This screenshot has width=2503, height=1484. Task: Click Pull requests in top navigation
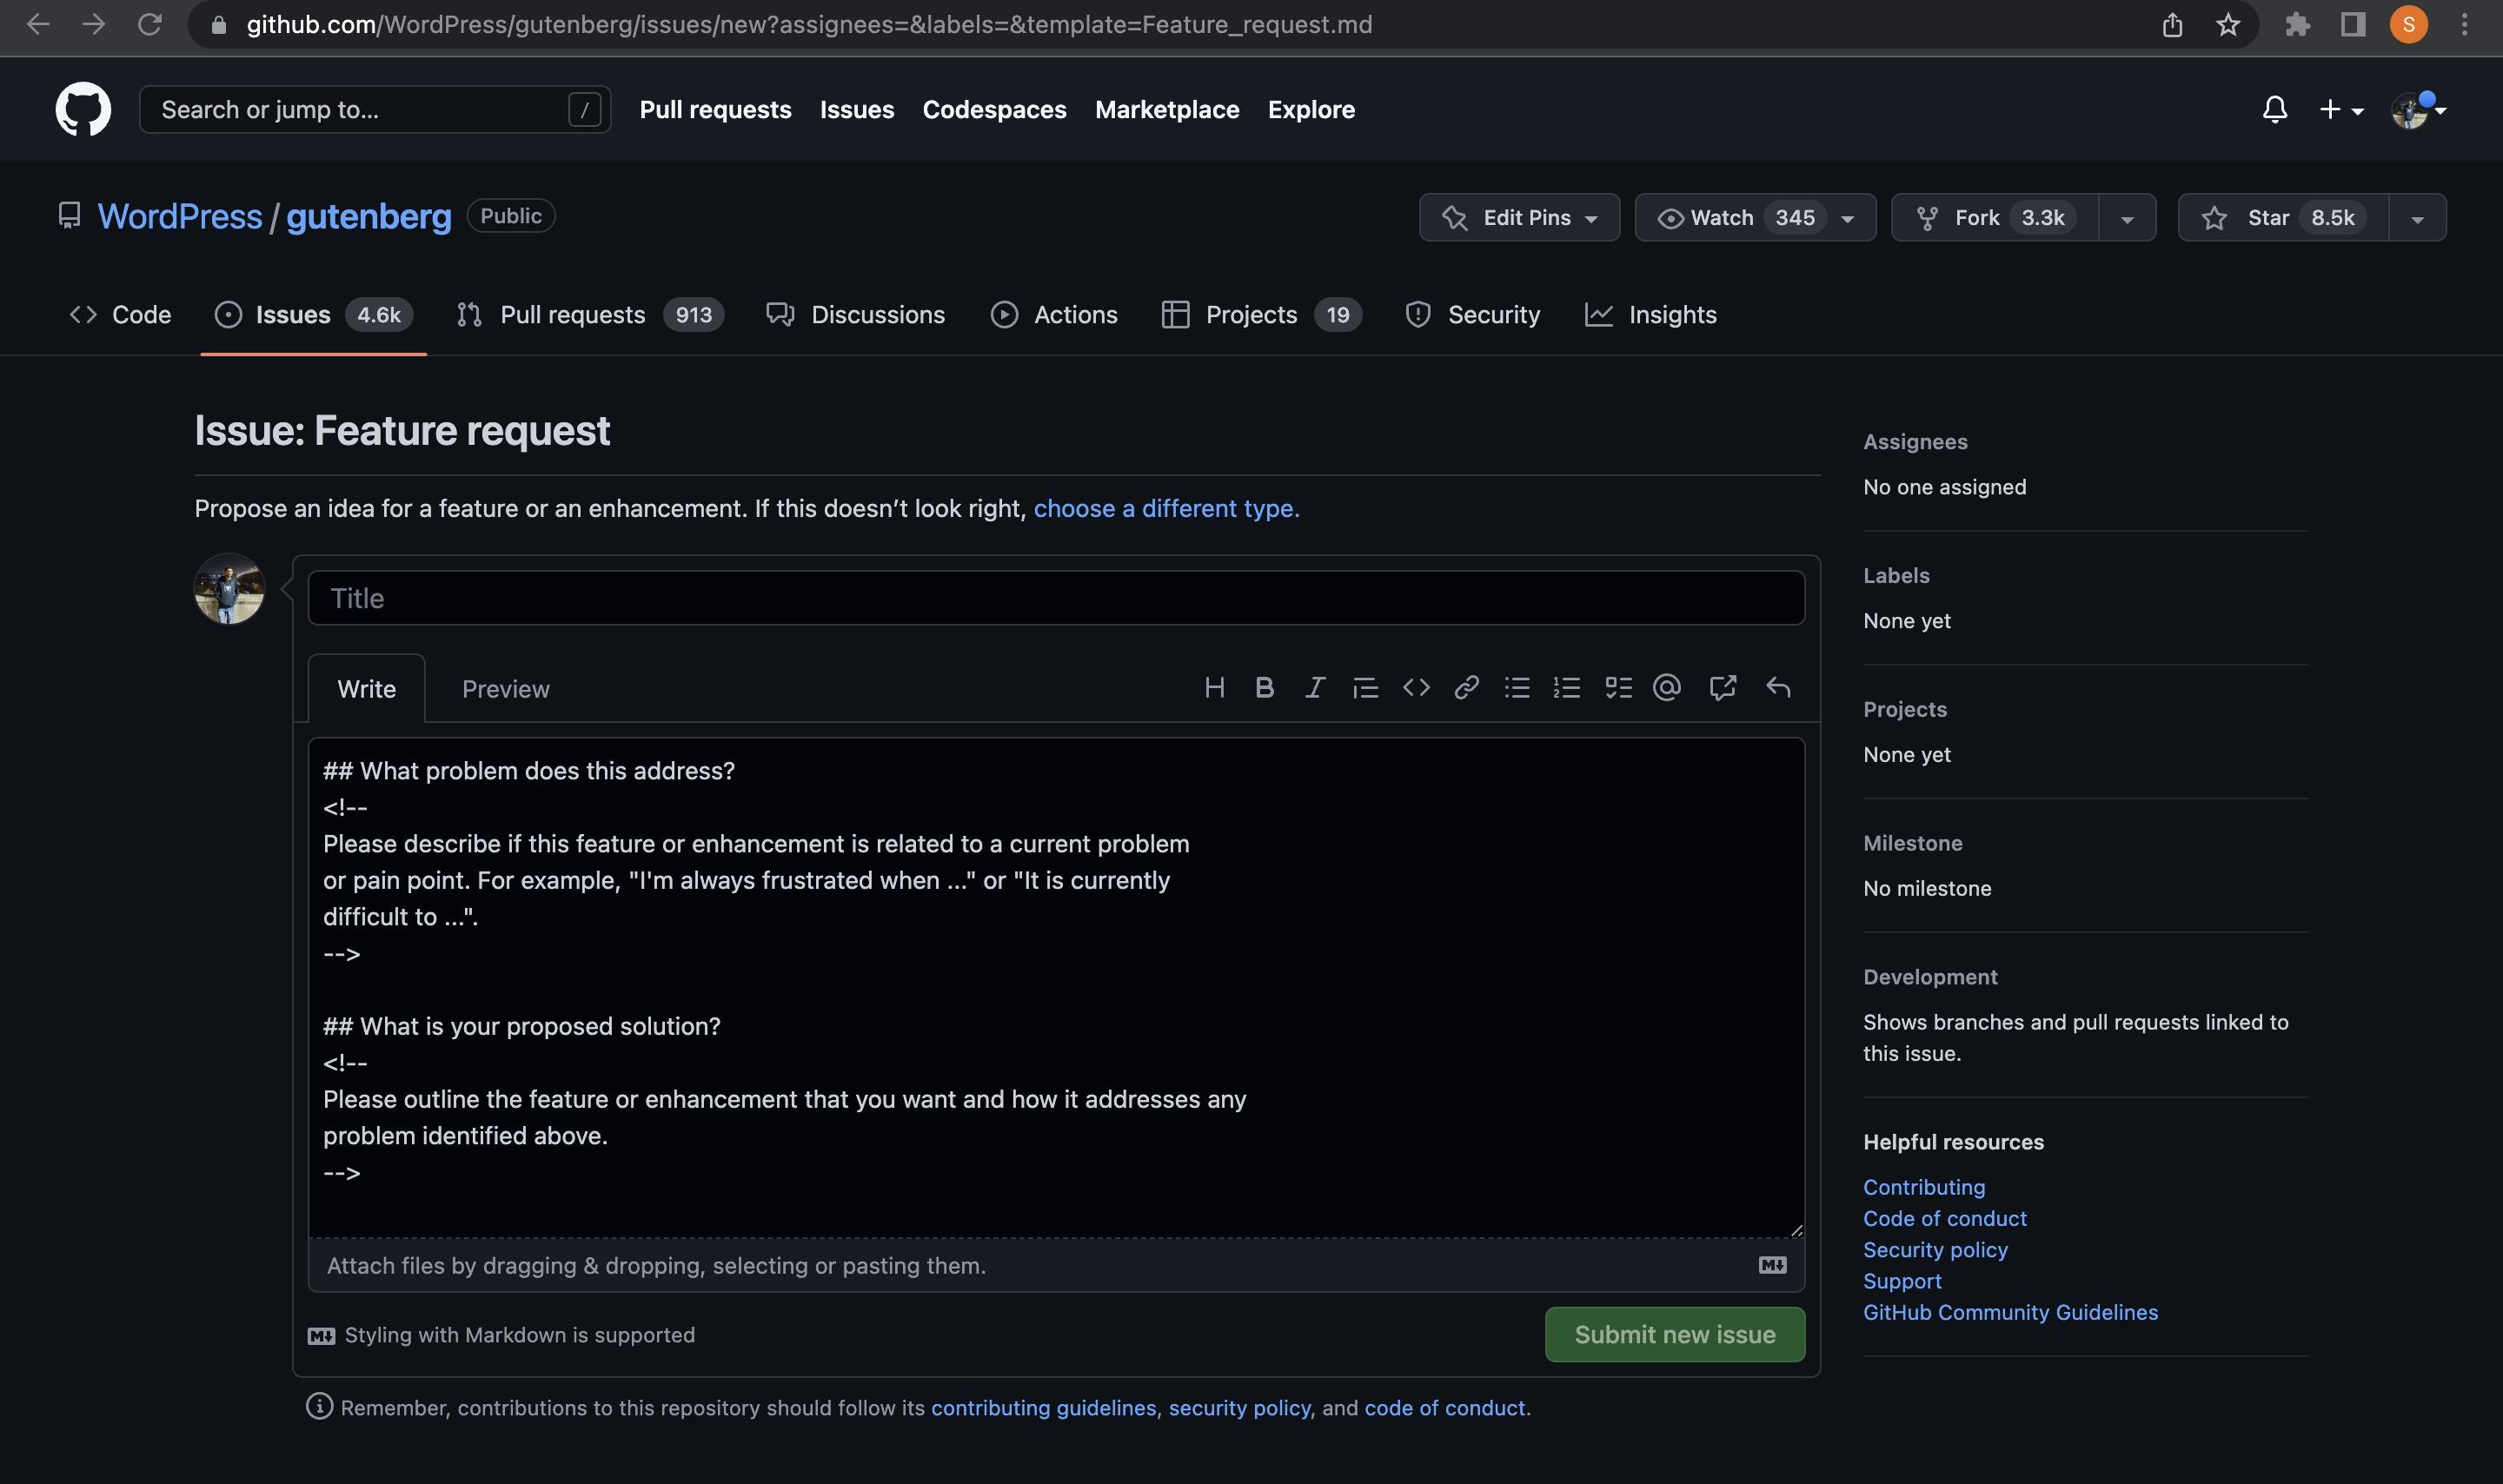tap(715, 109)
